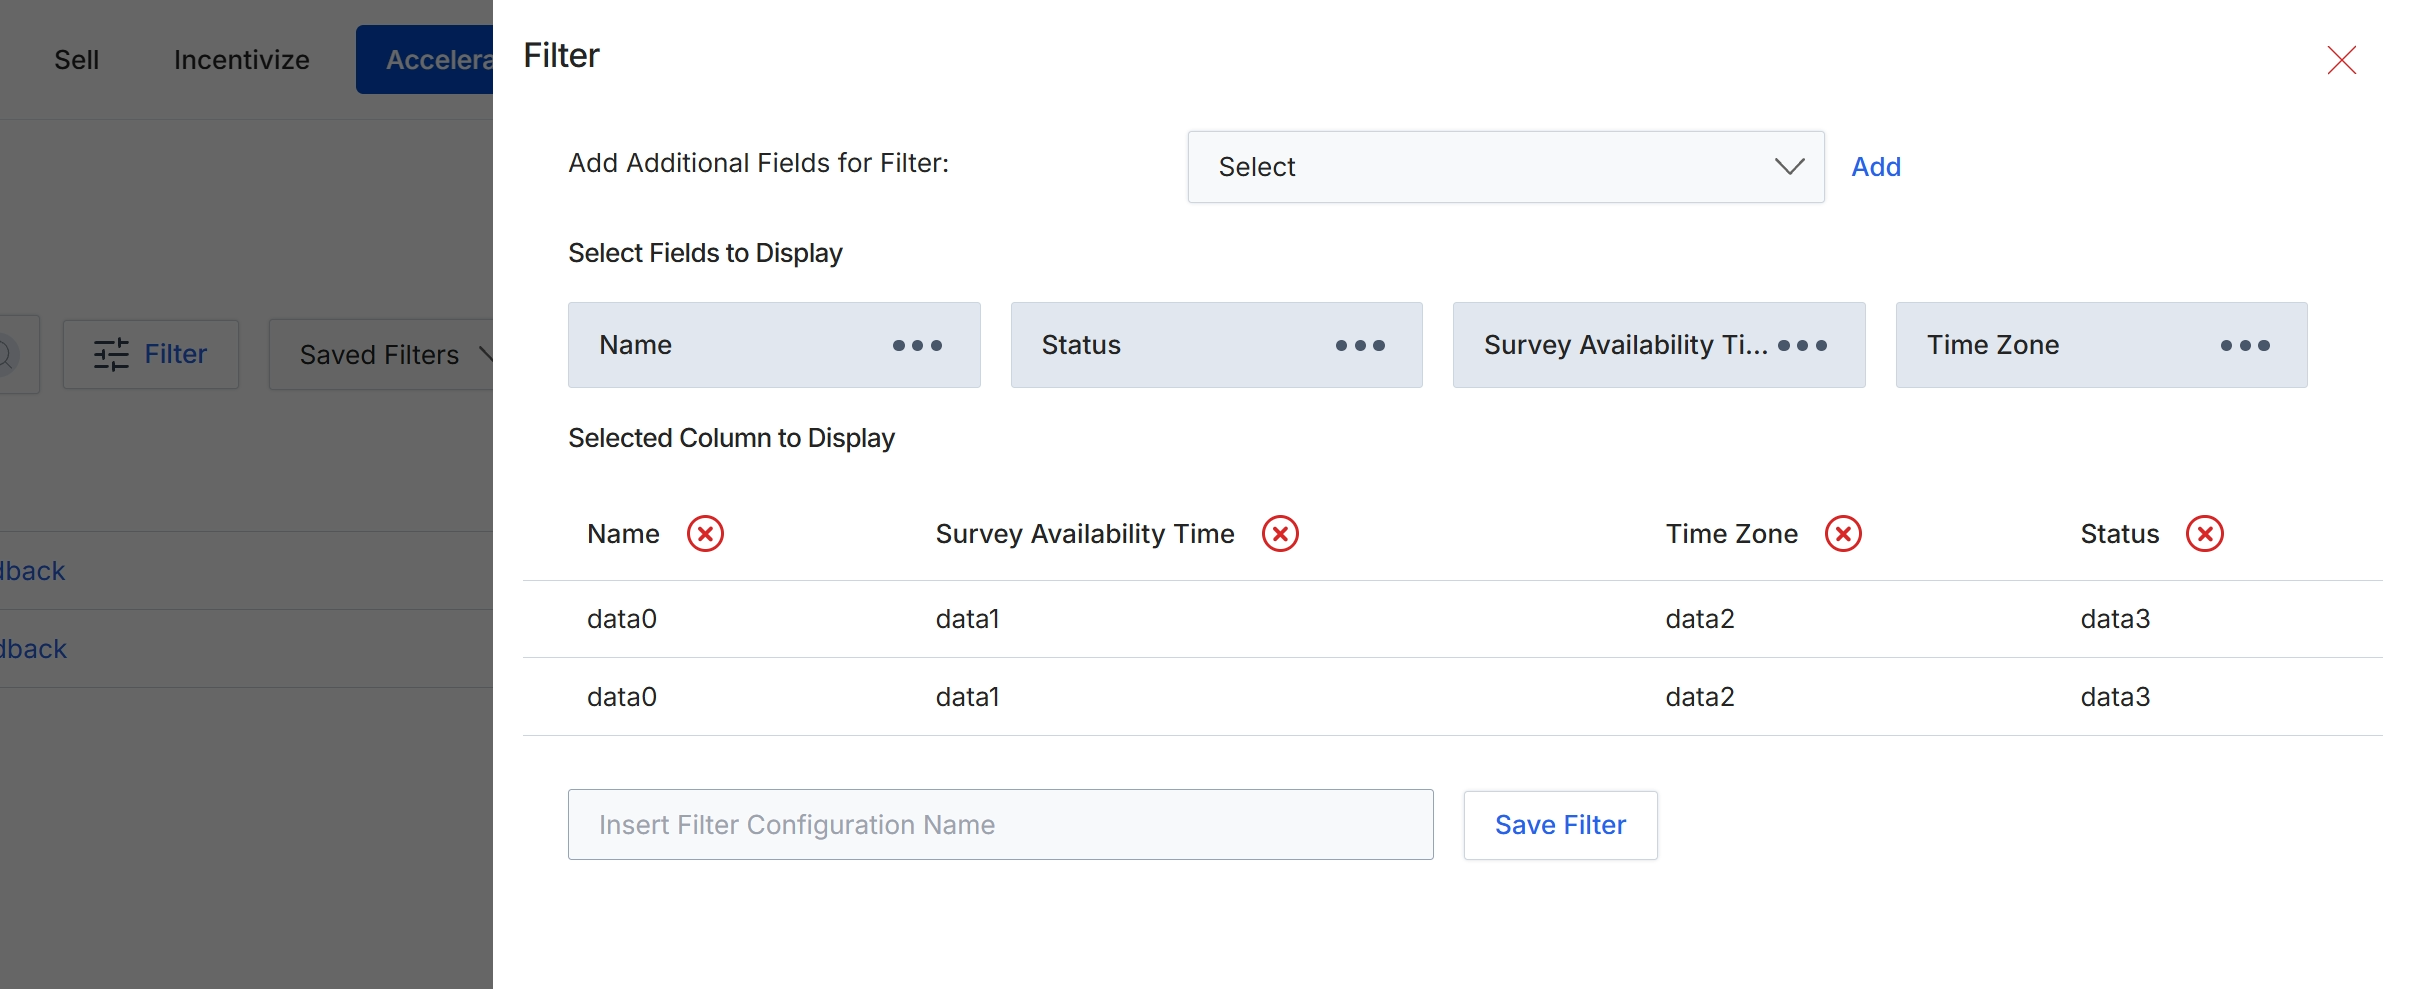Click the Filter panel title

point(561,56)
